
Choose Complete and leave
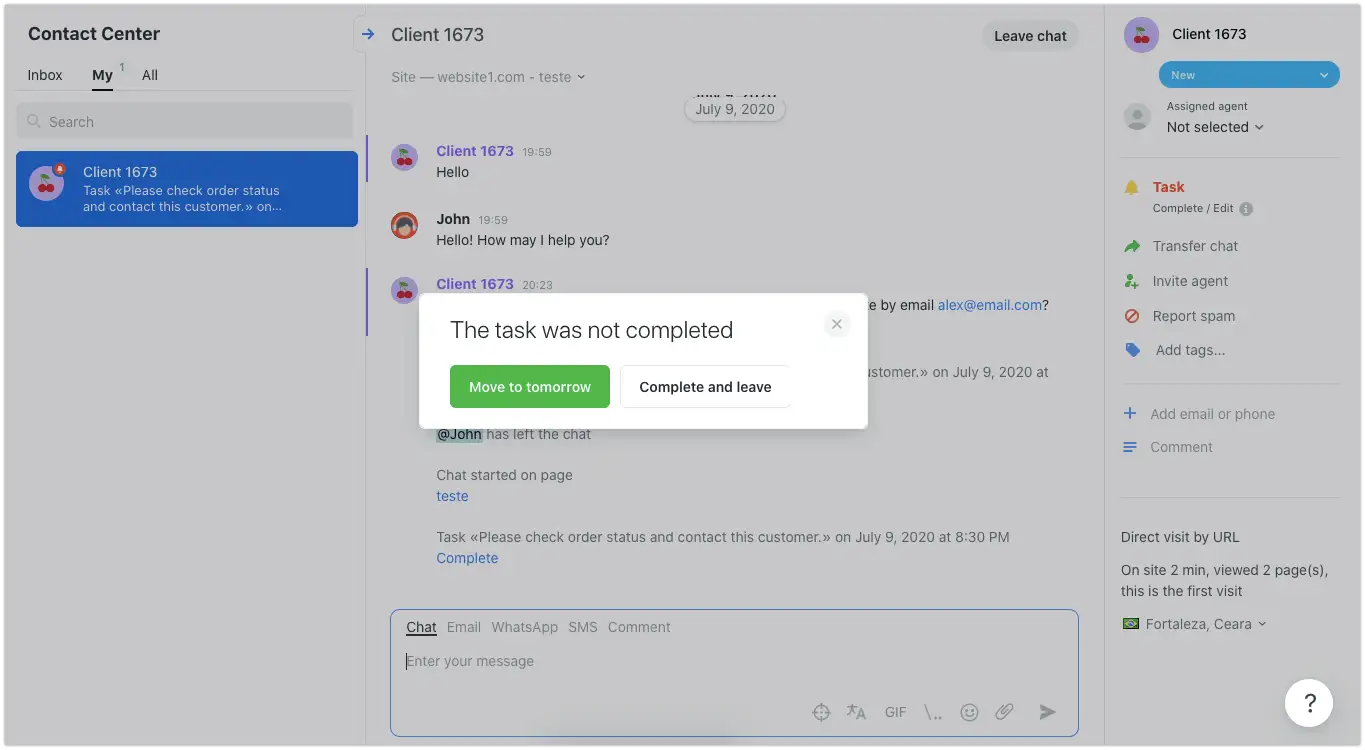[x=705, y=387]
